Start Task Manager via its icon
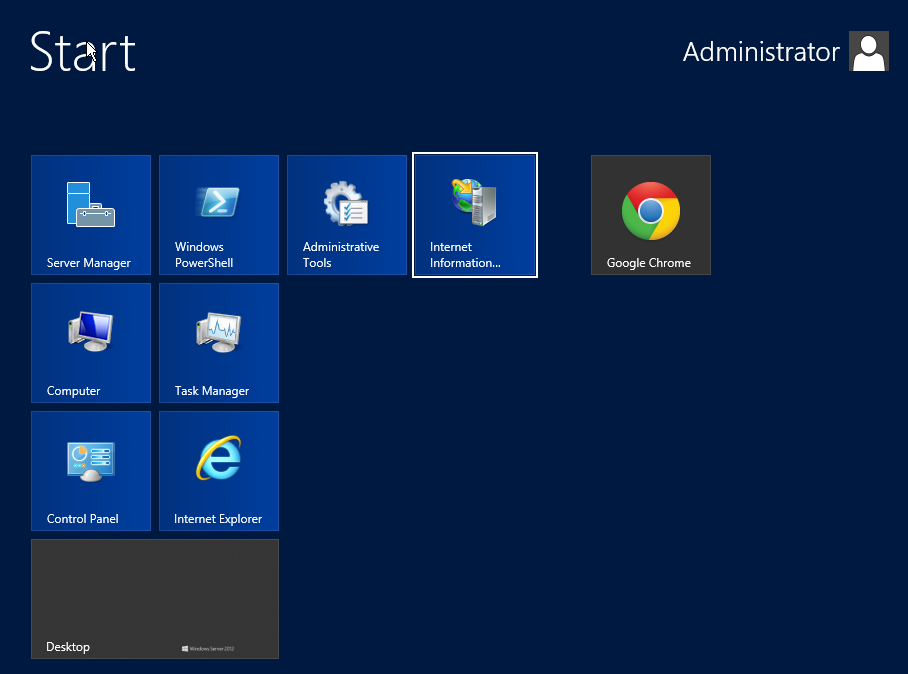Screen dimensions: 908x674 (218, 330)
